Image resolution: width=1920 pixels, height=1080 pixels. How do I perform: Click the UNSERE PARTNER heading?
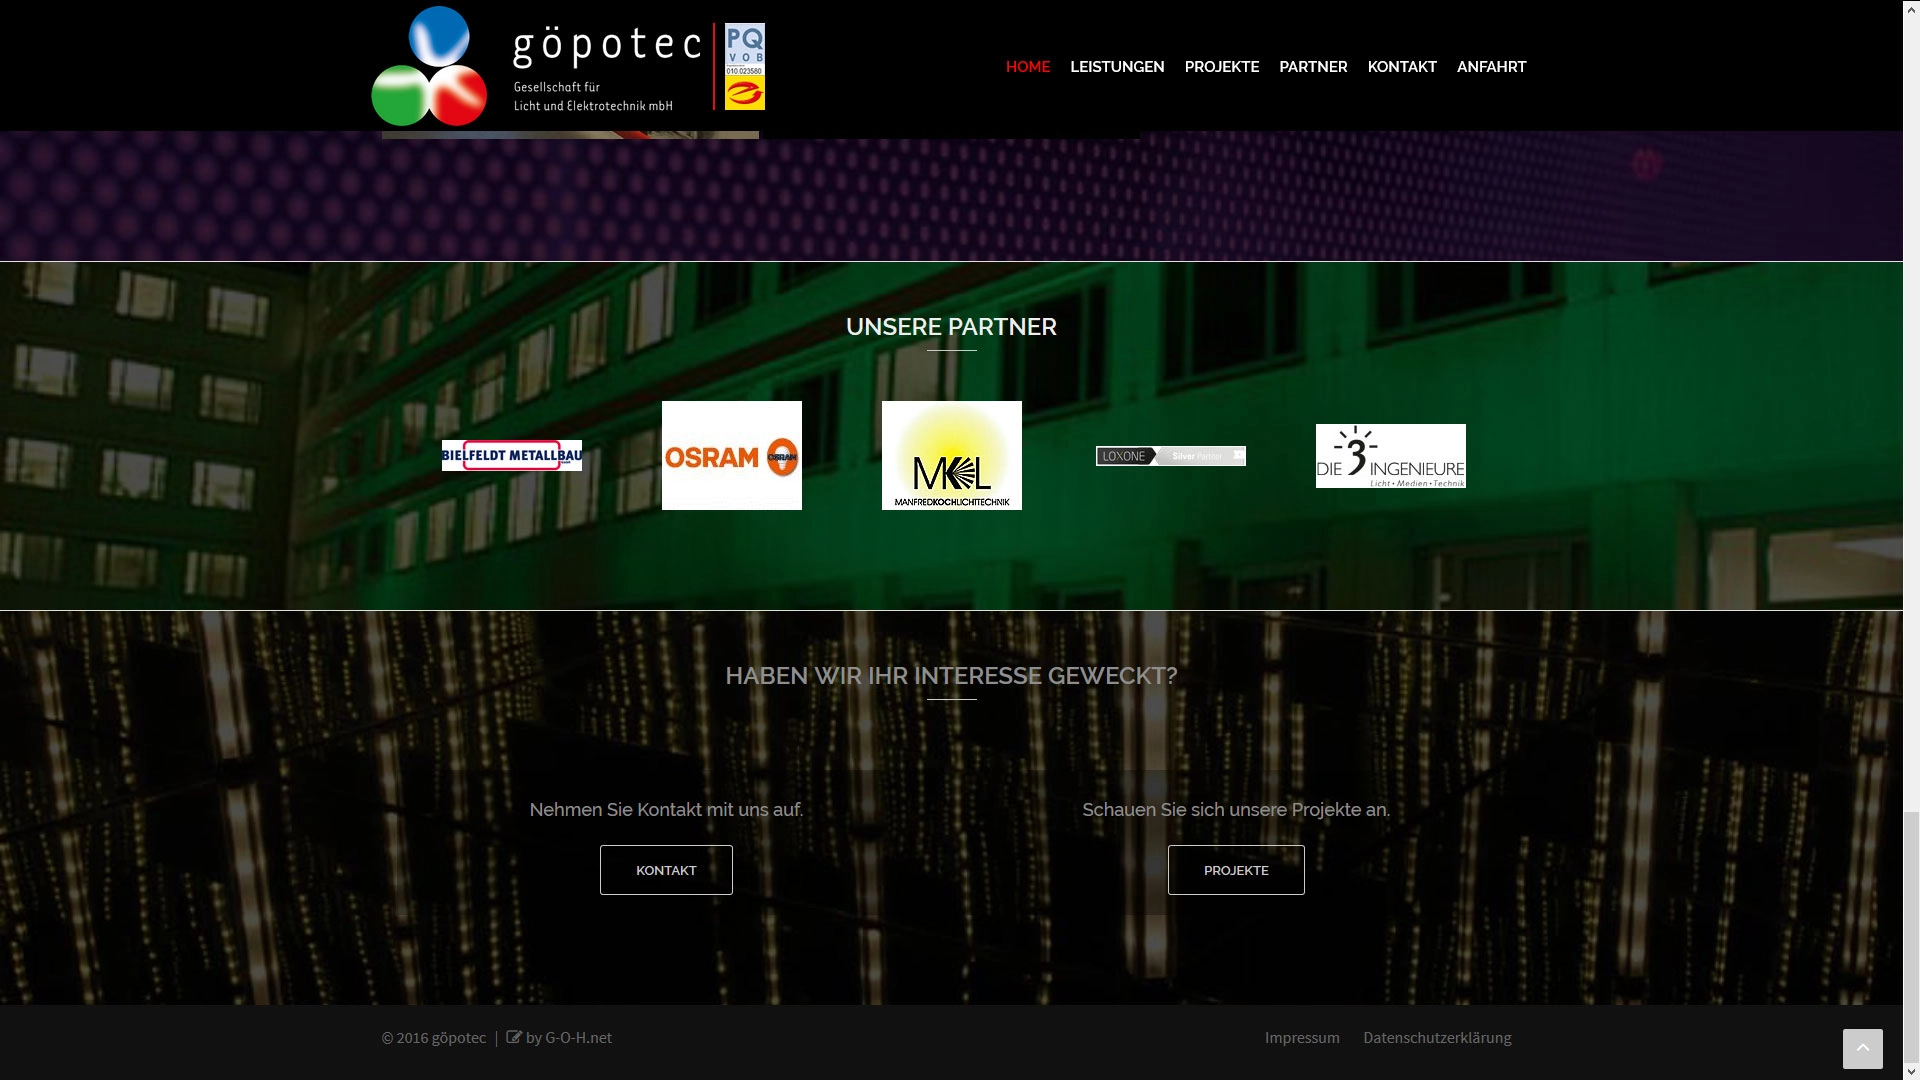coord(951,327)
